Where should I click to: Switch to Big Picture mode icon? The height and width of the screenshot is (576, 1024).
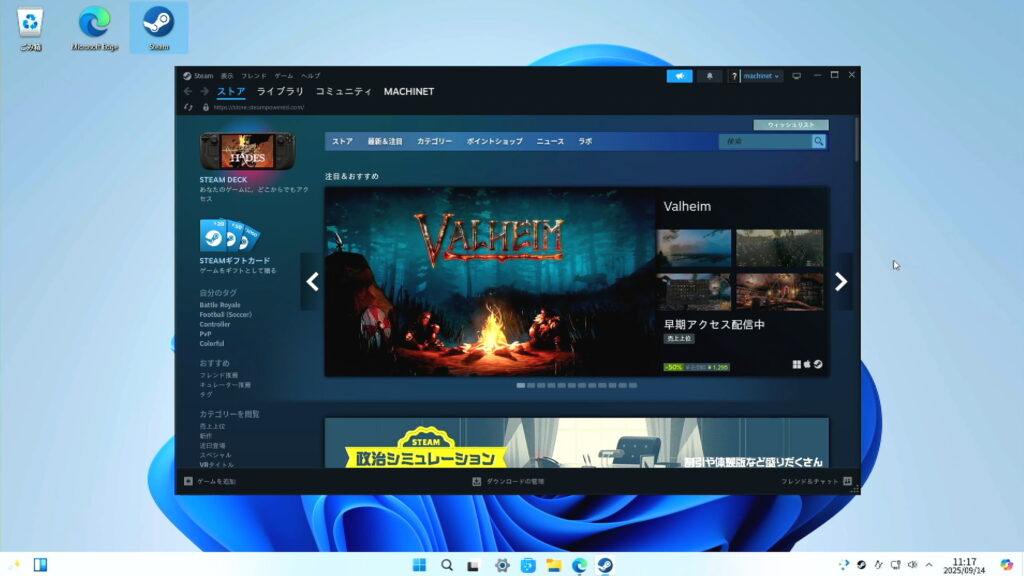797,76
